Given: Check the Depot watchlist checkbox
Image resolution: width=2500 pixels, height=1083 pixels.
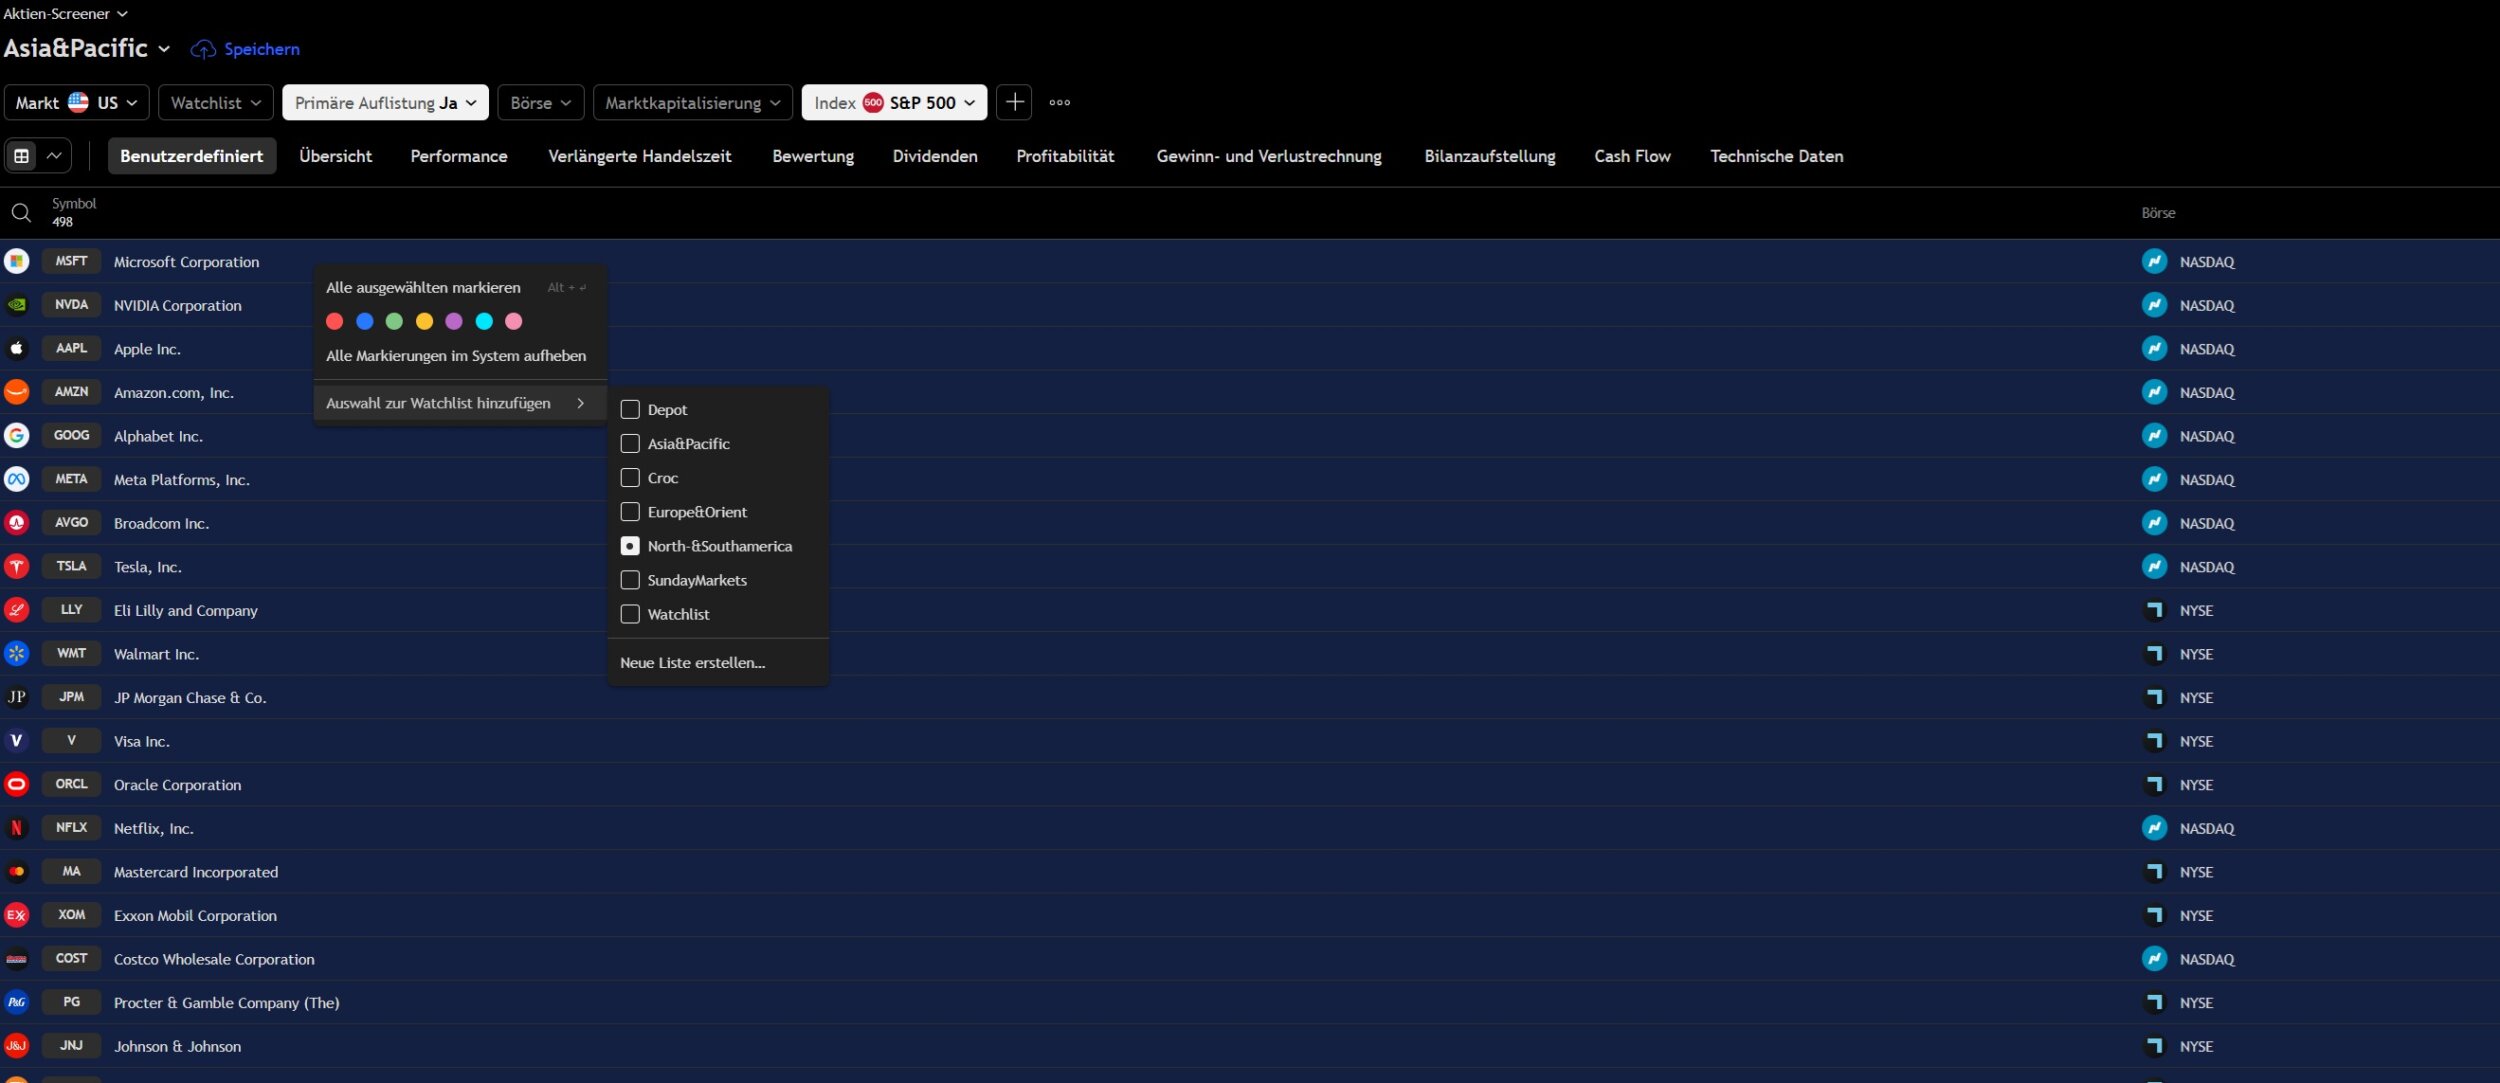Looking at the screenshot, I should click(x=630, y=410).
